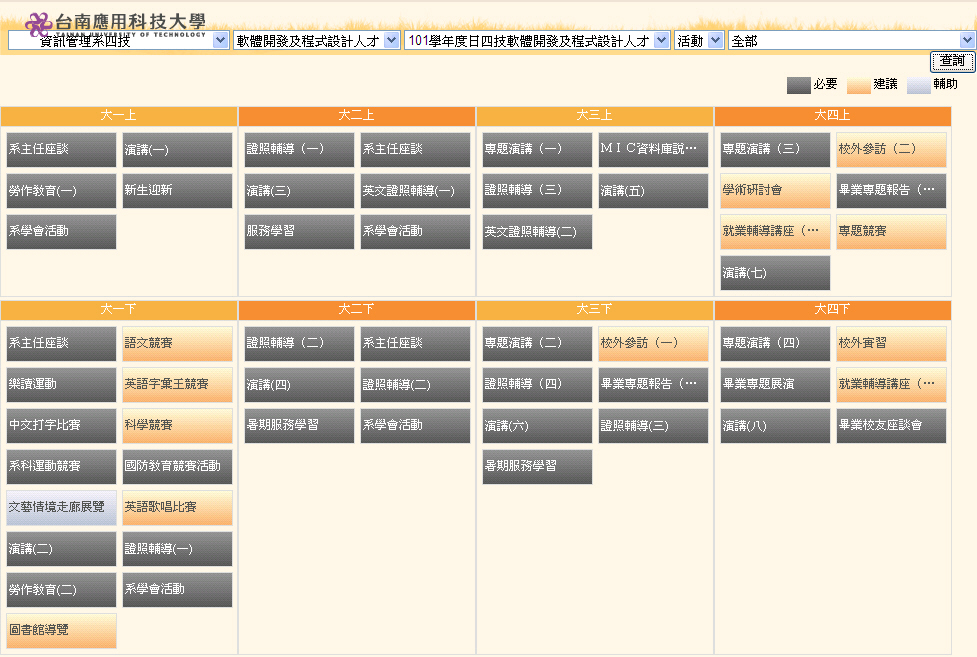
Task: Click the 中文打字比賽 tile
Action: click(61, 426)
